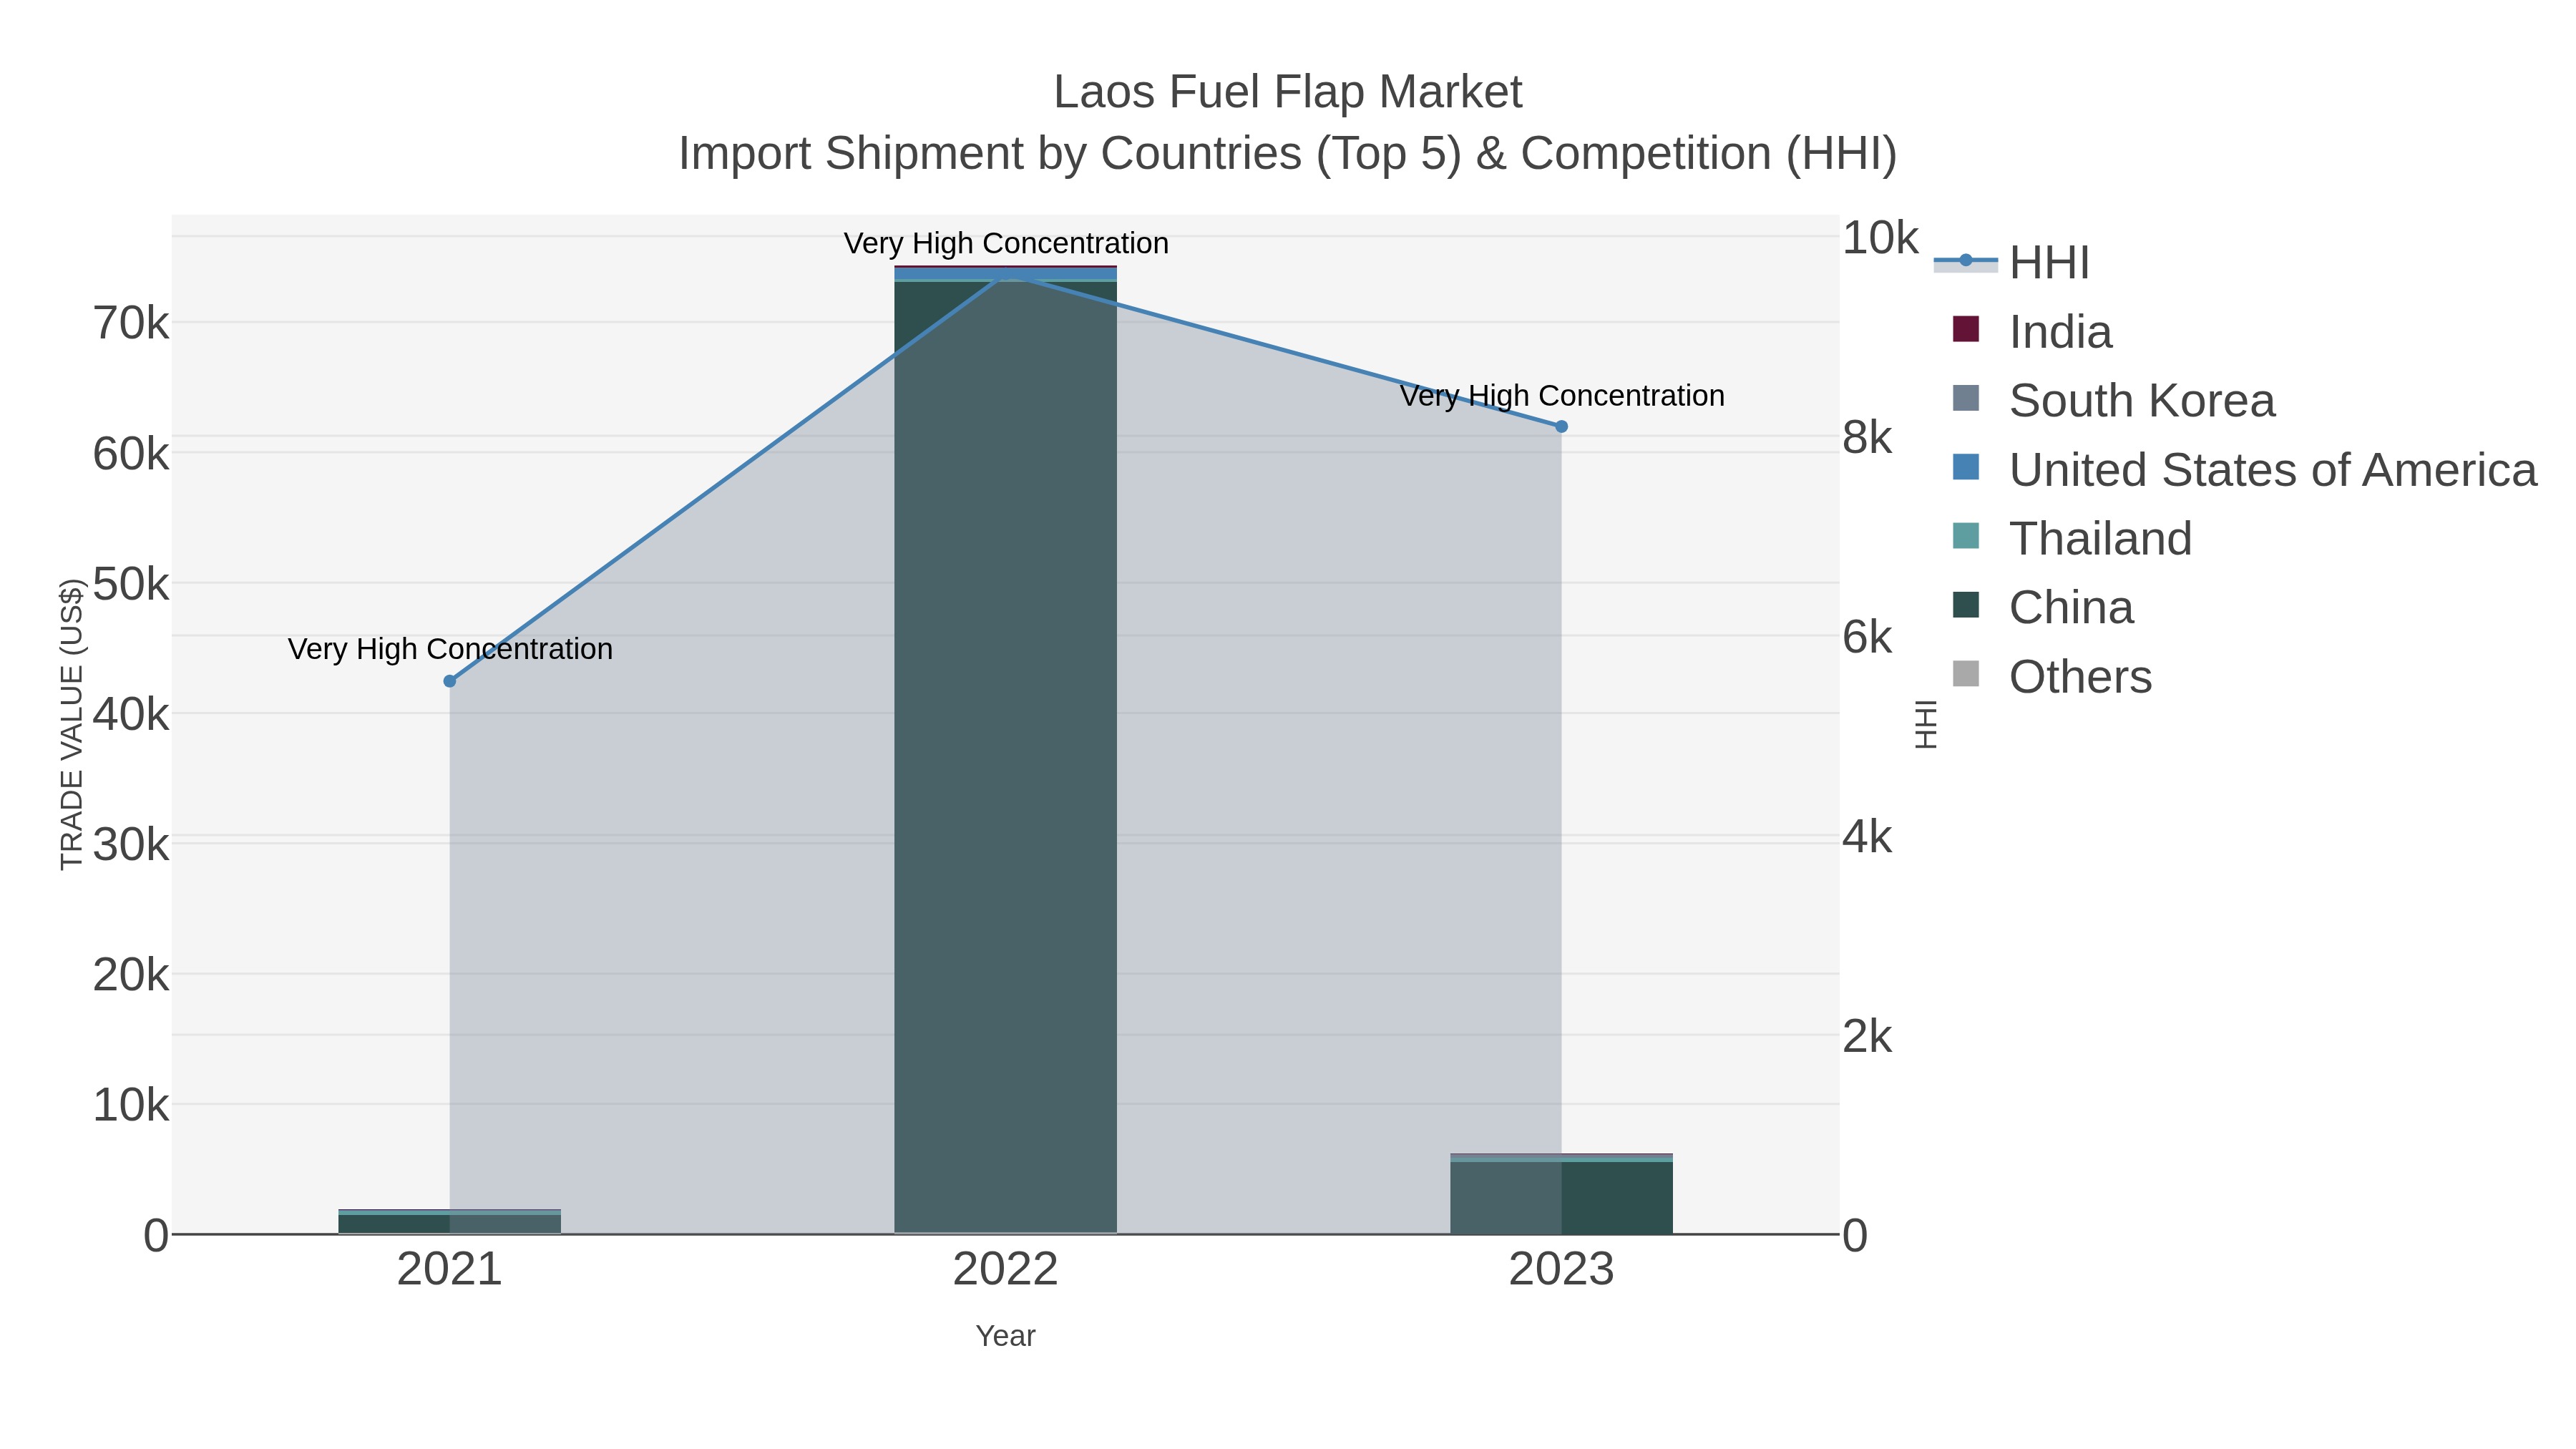Toggle the China legend entry
This screenshot has width=2576, height=1449.
click(2043, 608)
